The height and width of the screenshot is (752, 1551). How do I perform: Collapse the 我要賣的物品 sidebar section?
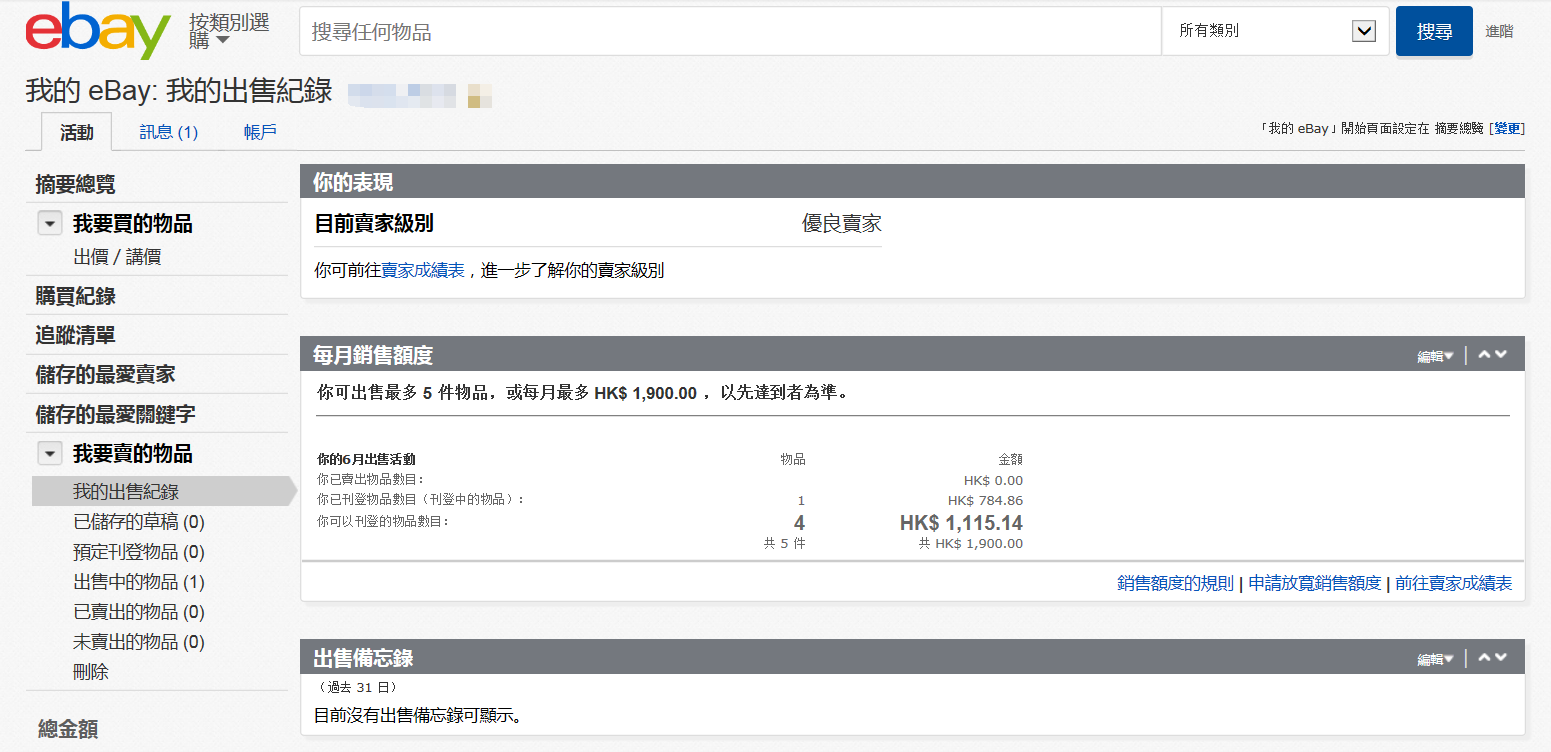[x=49, y=452]
